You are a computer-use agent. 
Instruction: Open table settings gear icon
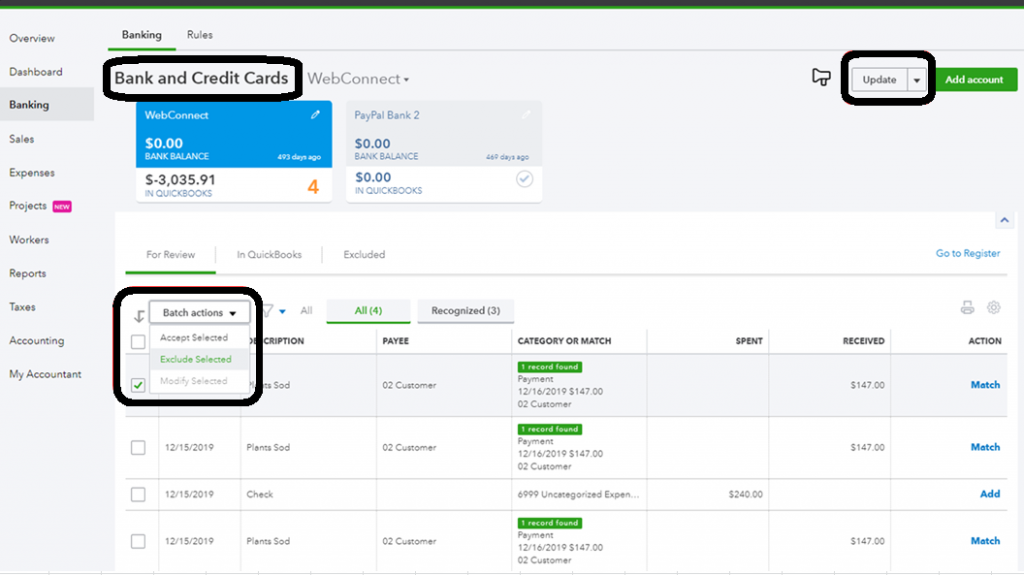pos(993,307)
